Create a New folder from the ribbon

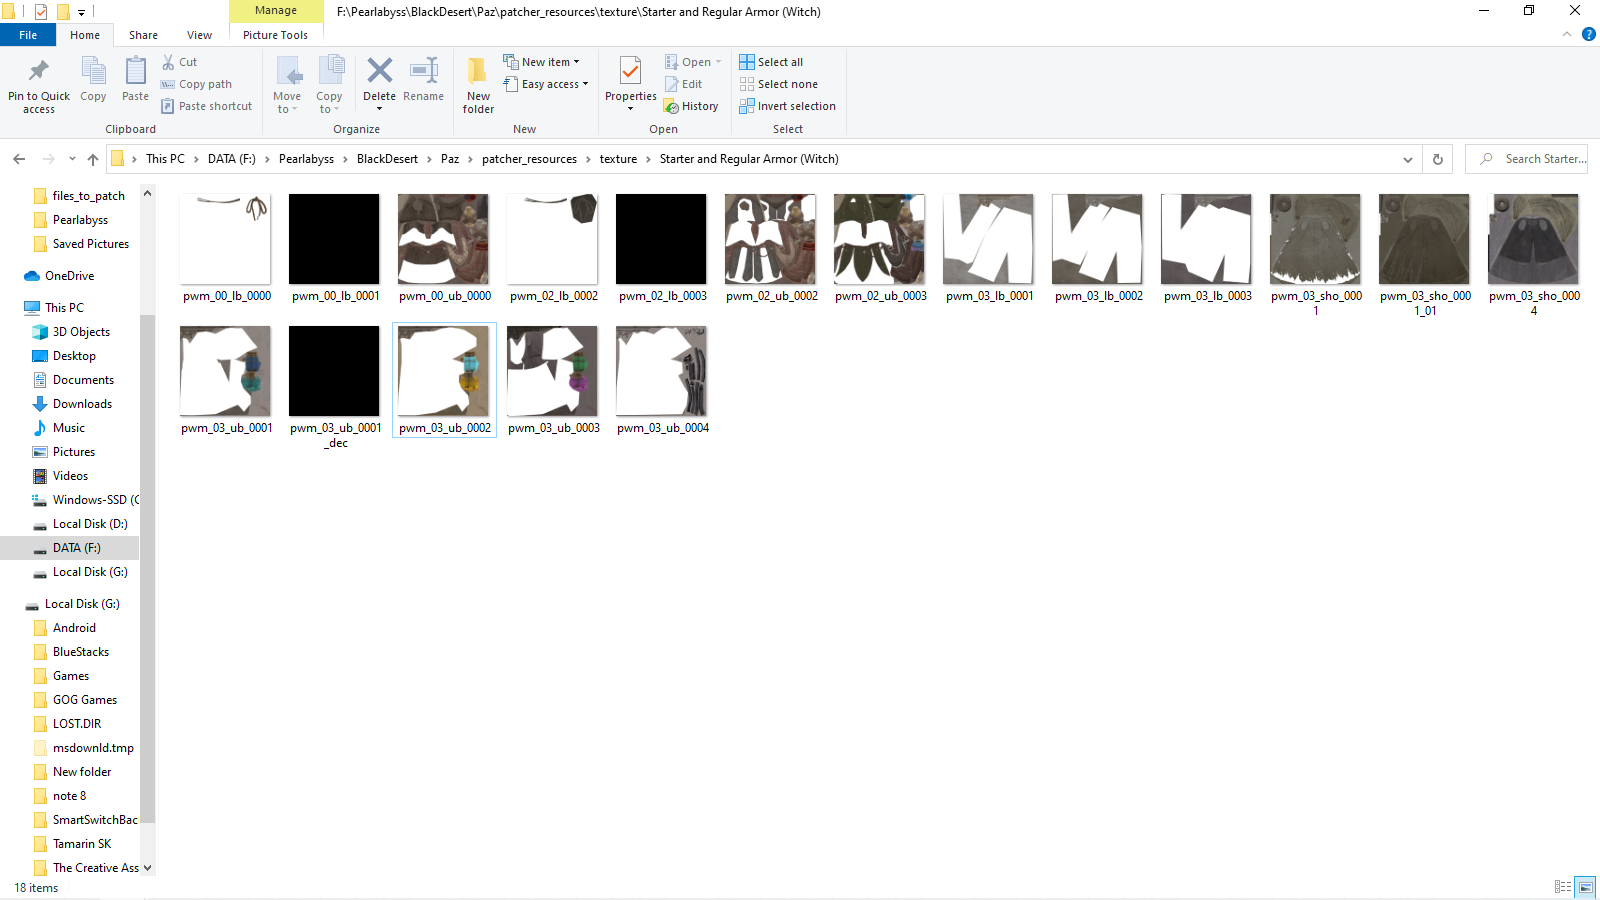tap(478, 82)
